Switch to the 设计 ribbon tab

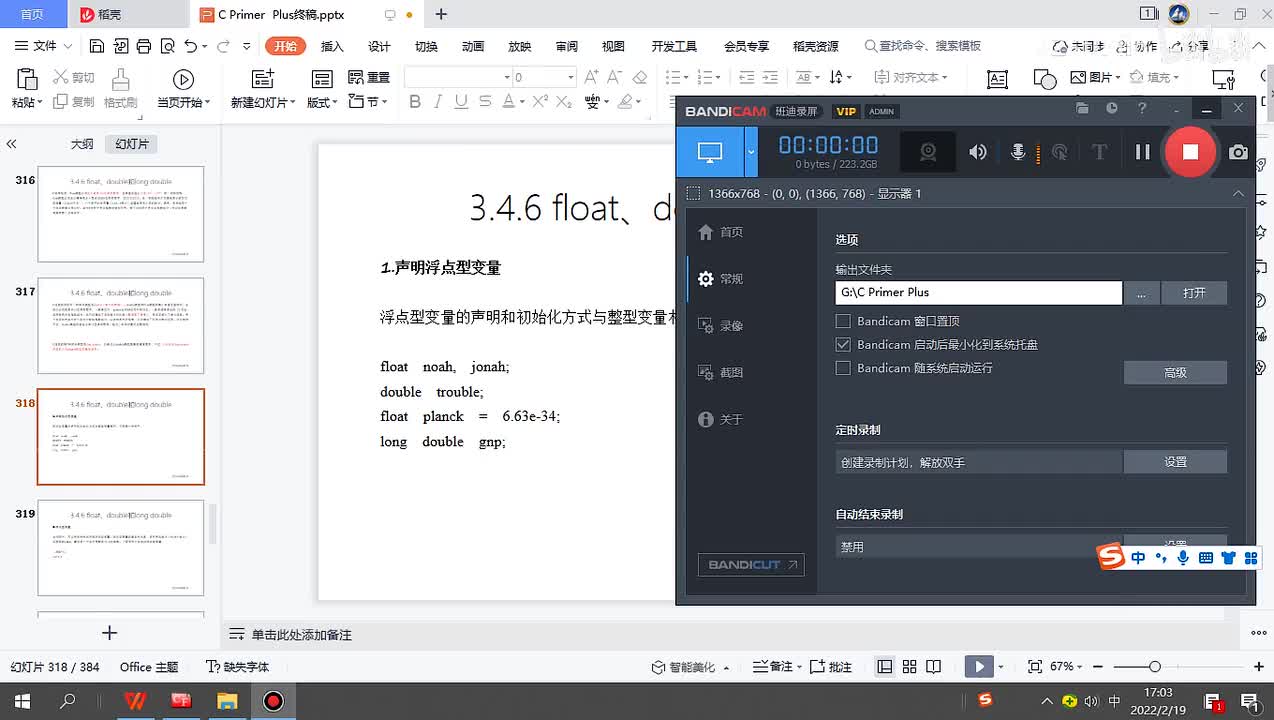[x=379, y=46]
